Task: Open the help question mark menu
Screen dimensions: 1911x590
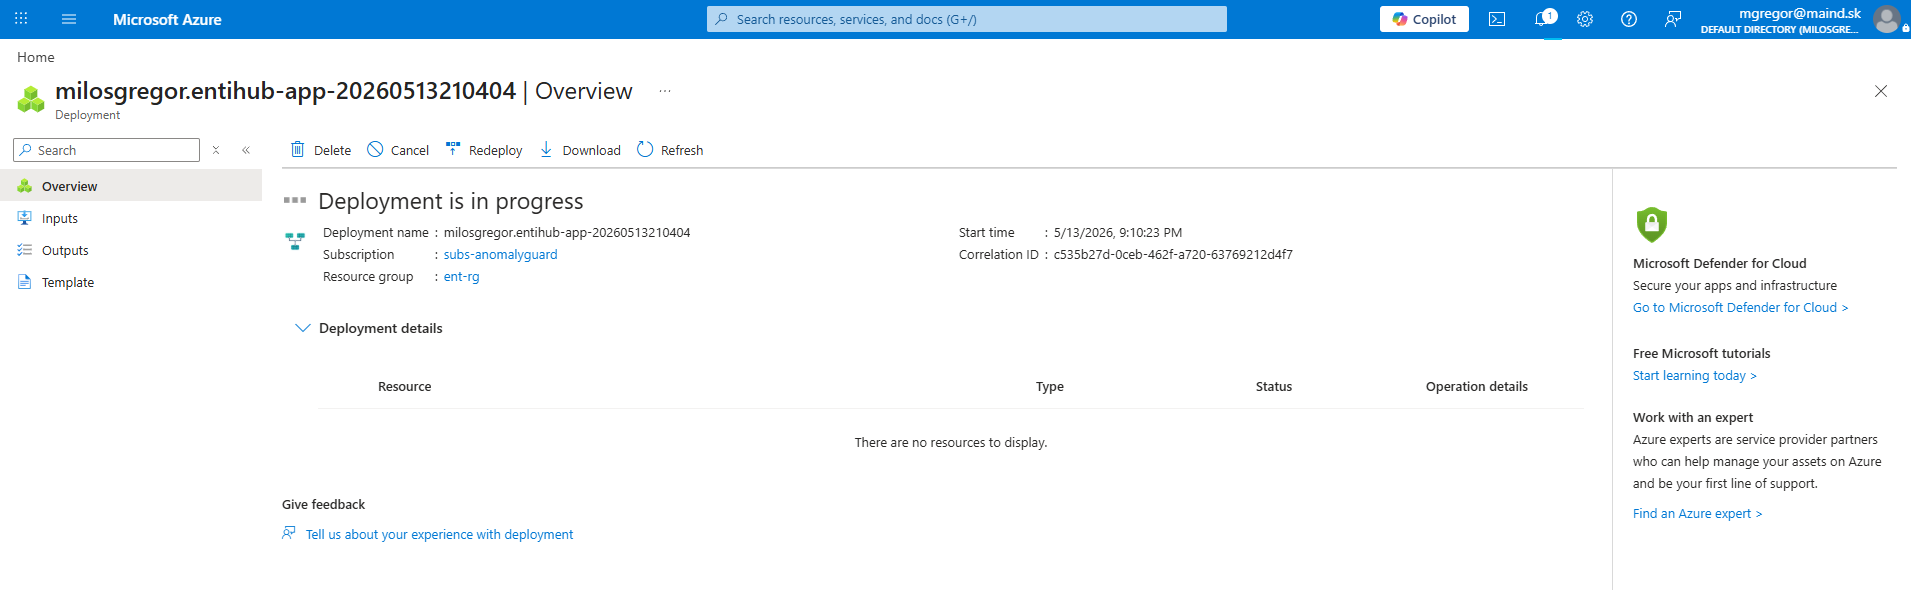Action: tap(1629, 19)
